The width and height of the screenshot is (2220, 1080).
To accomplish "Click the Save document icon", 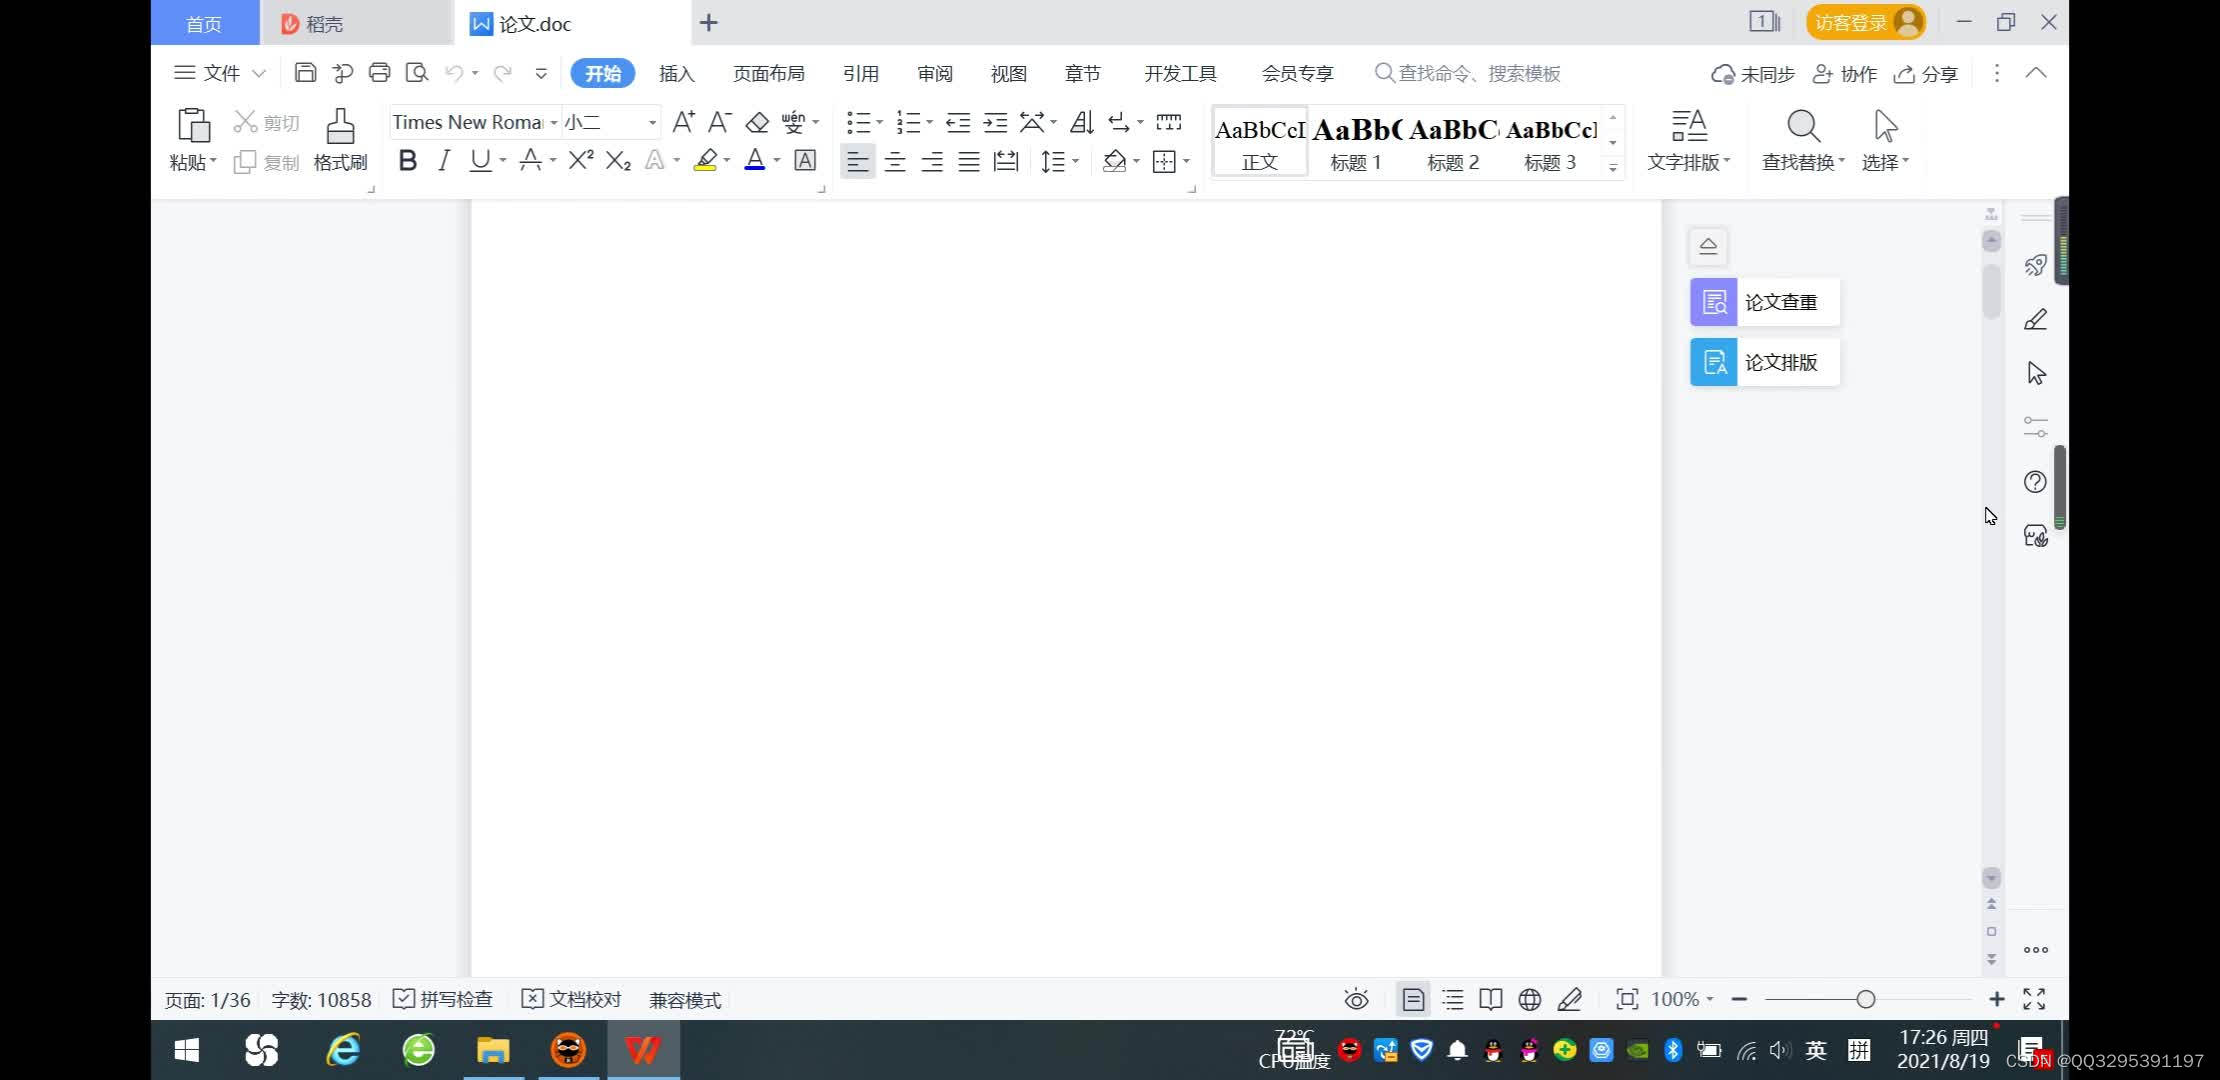I will (305, 73).
